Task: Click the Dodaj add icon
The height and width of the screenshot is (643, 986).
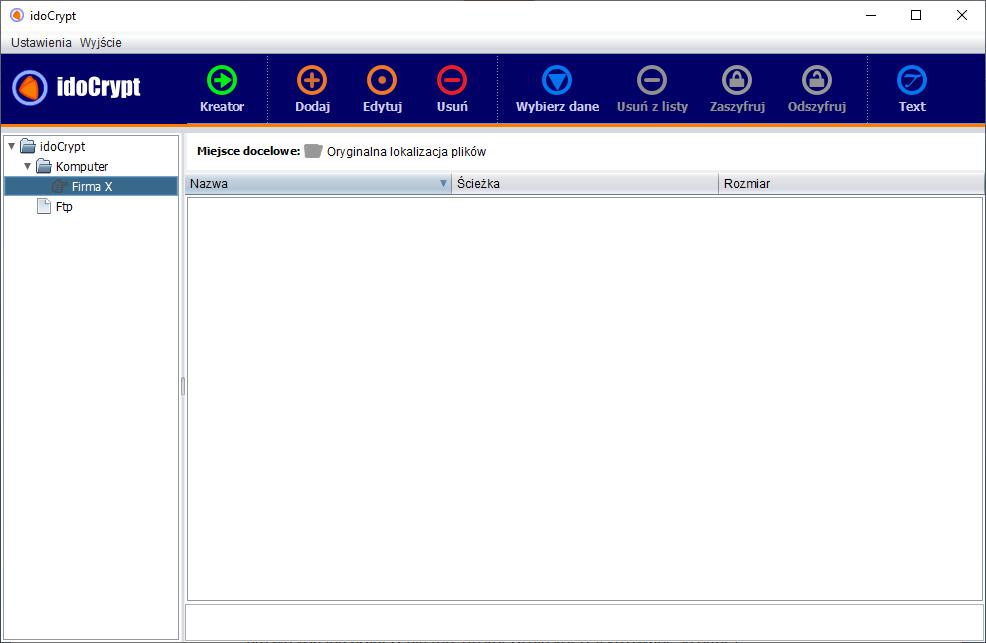Action: [x=312, y=80]
